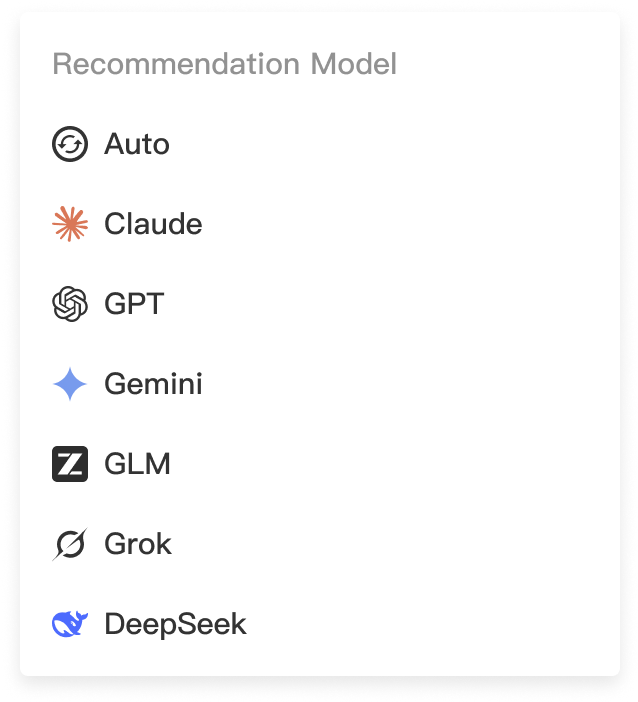
Task: Click the black GLM Z icon
Action: tap(70, 464)
